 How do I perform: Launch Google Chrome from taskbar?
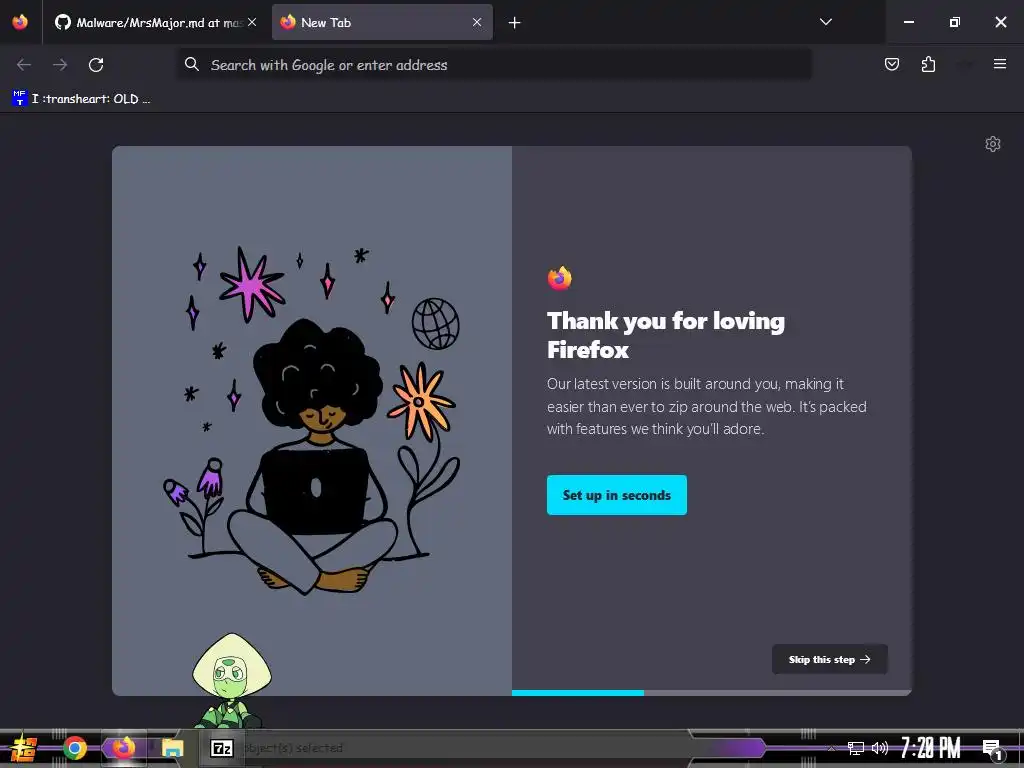74,748
